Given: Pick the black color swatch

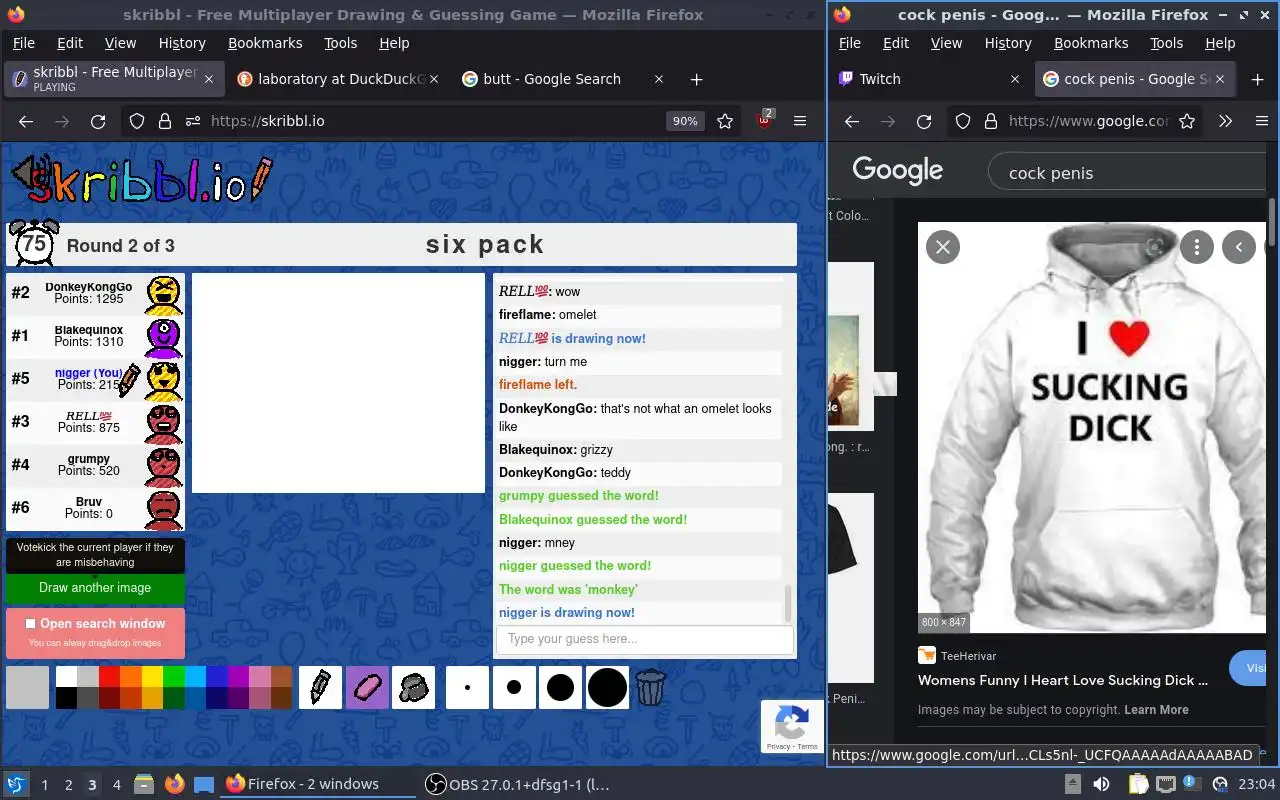Looking at the screenshot, I should tap(66, 698).
